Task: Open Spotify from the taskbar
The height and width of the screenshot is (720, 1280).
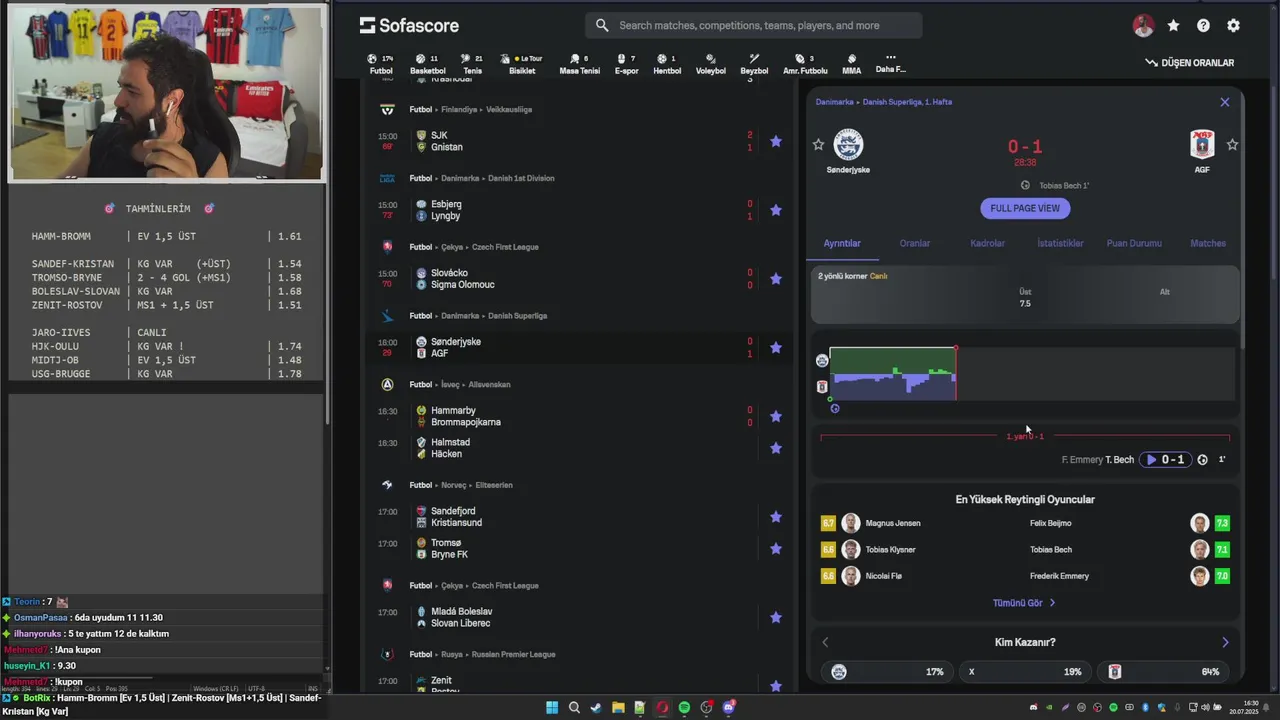Action: 684,707
